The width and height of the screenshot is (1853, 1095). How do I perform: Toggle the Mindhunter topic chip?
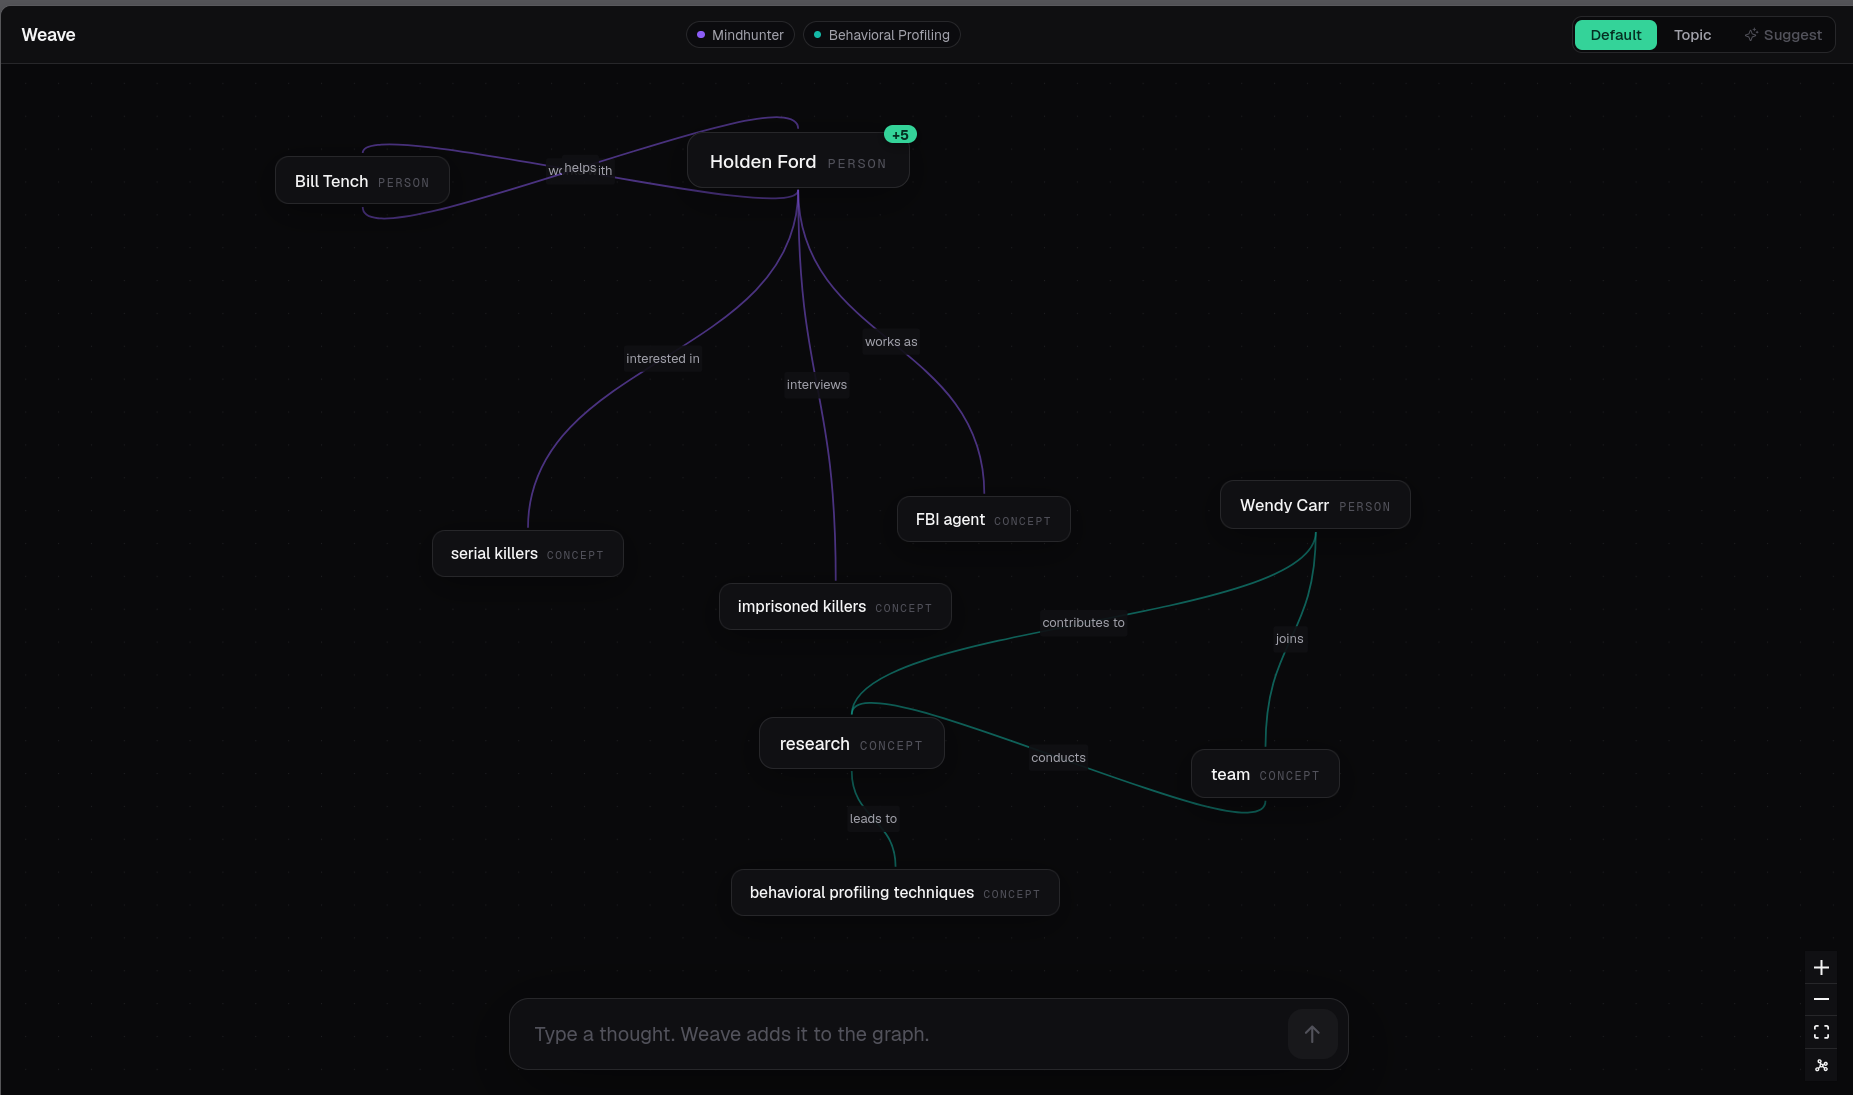(x=740, y=35)
